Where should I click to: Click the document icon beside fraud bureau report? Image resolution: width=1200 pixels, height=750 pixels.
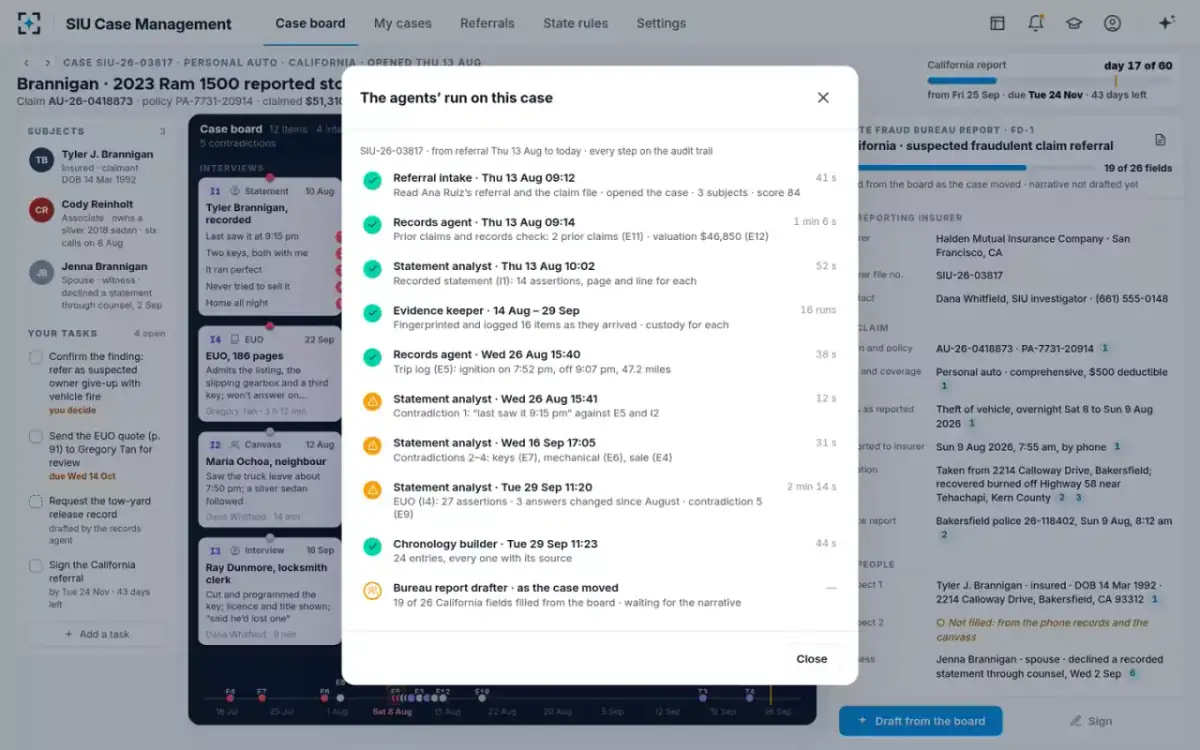coord(1160,140)
